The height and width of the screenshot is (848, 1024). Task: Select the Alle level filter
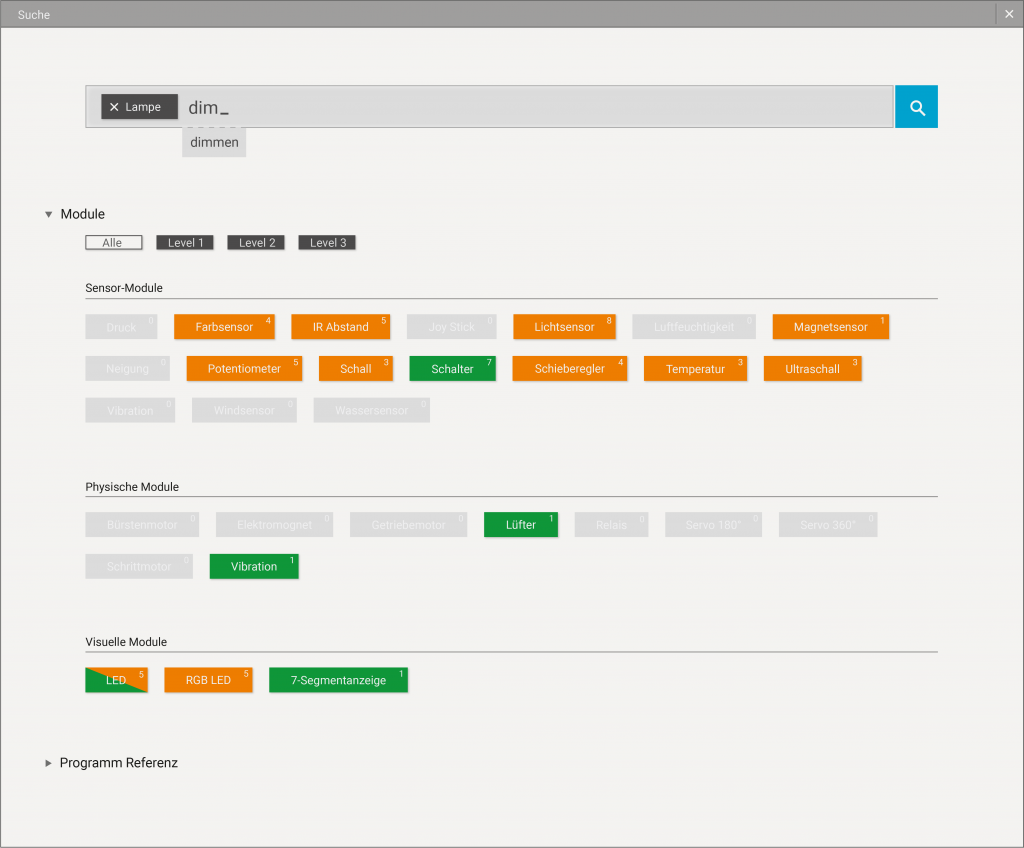pyautogui.click(x=113, y=242)
